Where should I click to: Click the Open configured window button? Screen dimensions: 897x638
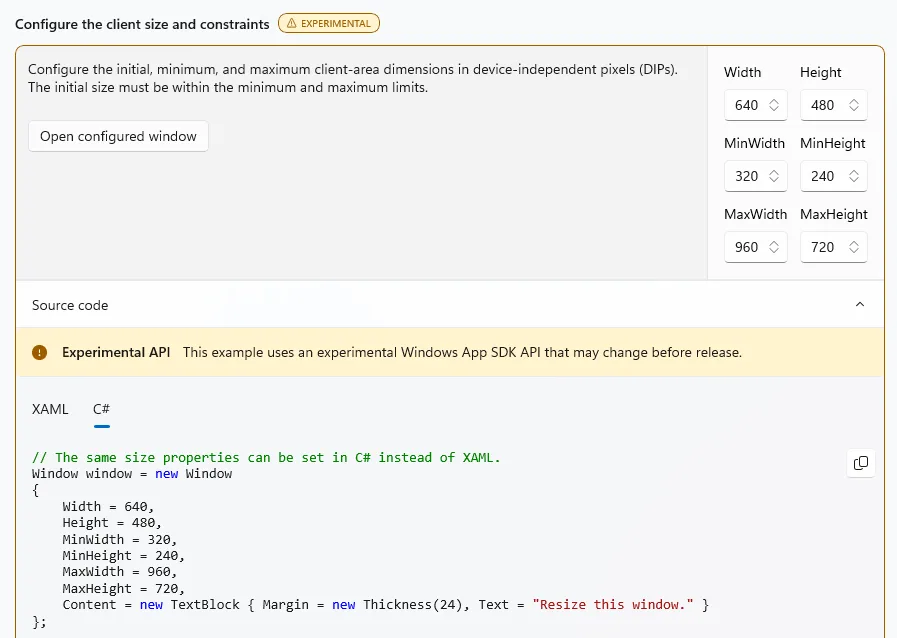tap(118, 136)
